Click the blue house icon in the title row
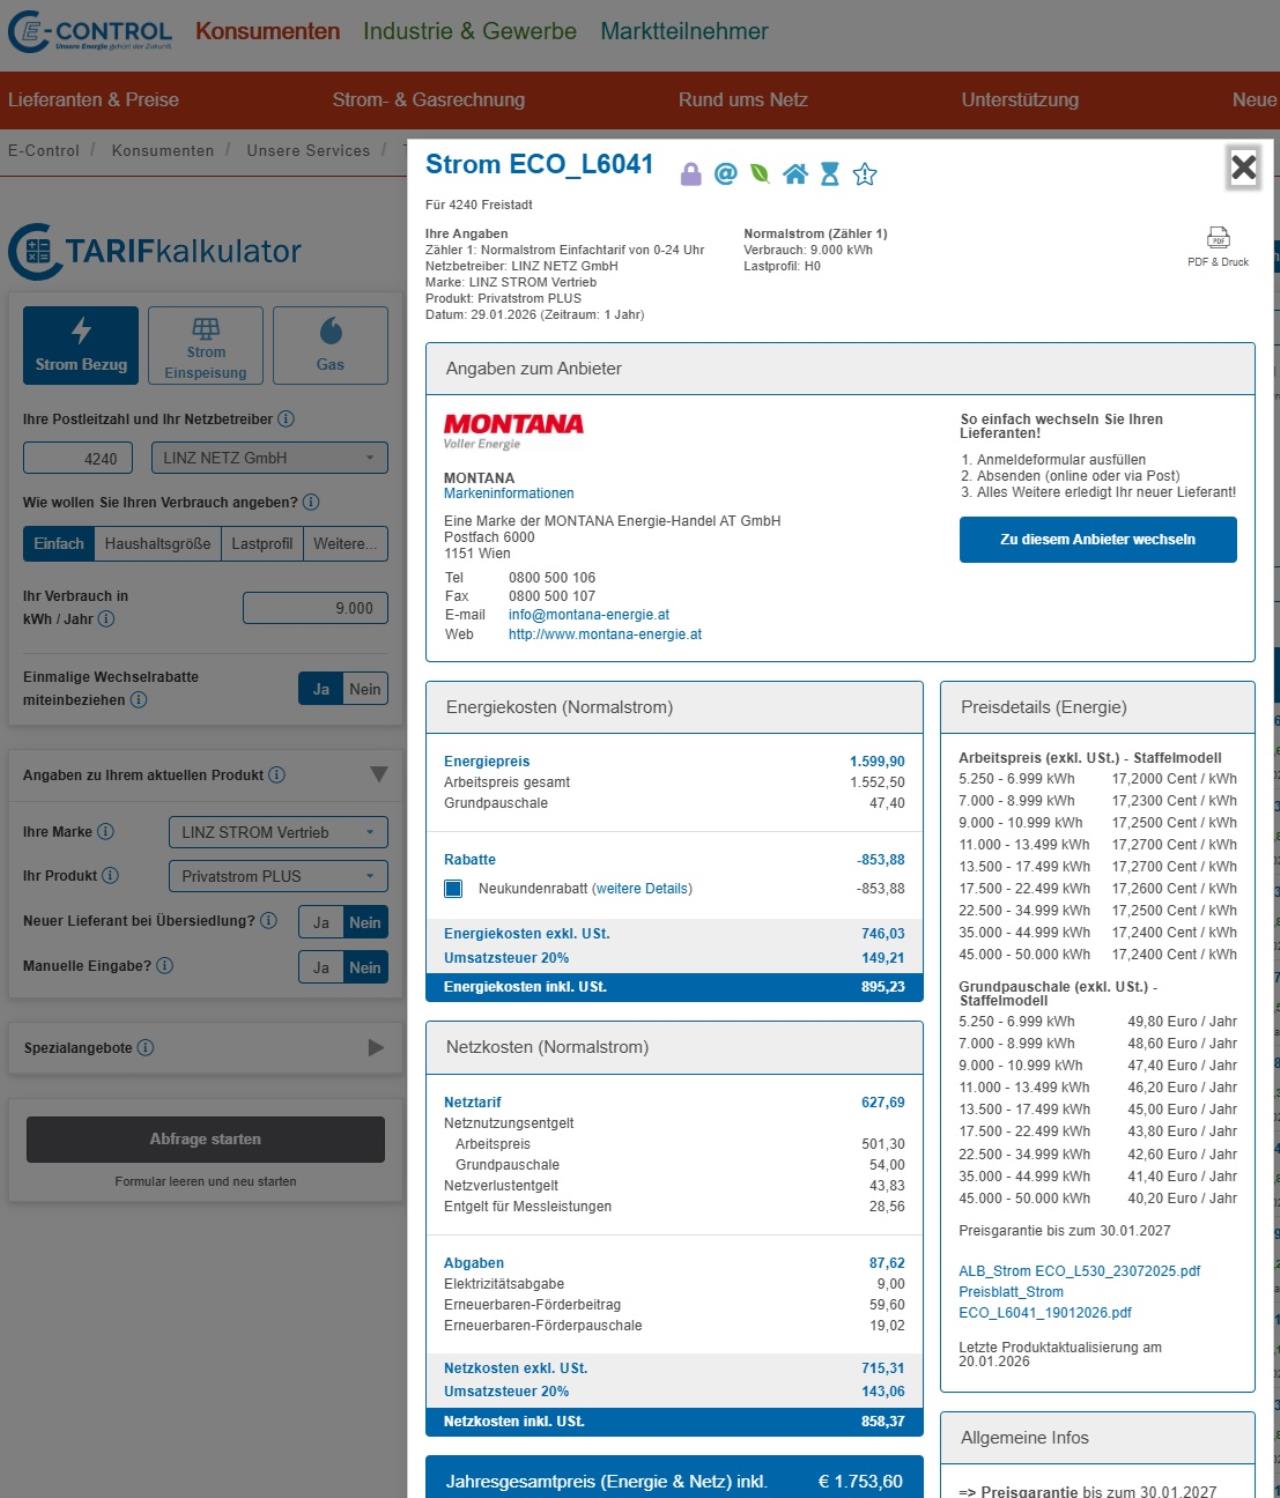1280x1498 pixels. (x=795, y=174)
